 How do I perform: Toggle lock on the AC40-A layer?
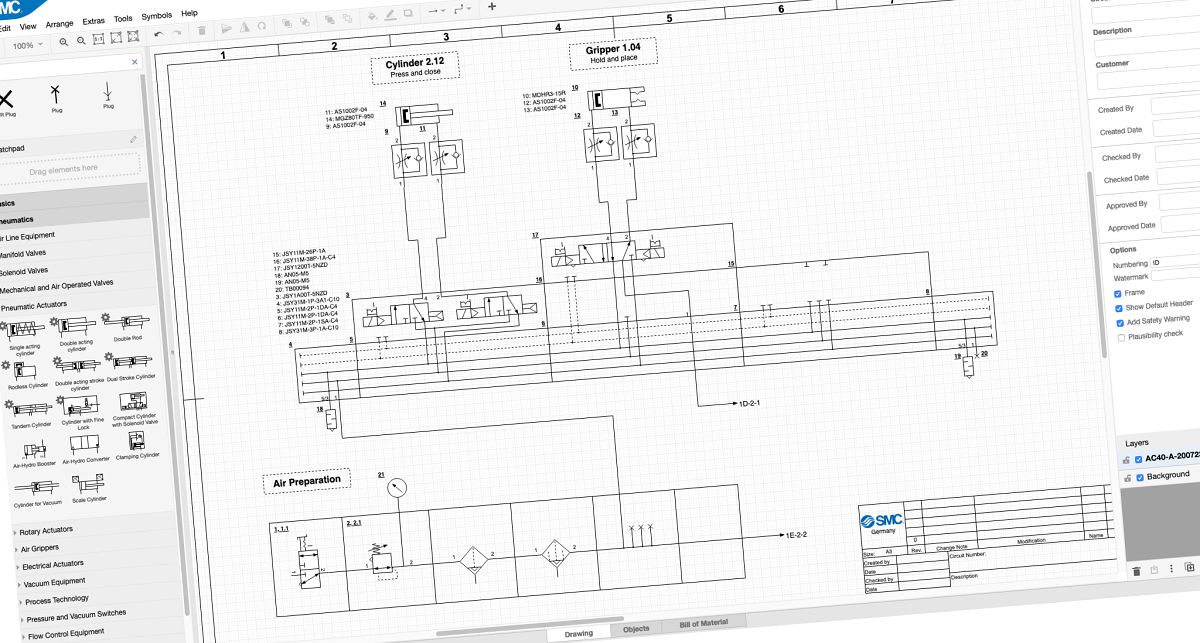click(1126, 461)
